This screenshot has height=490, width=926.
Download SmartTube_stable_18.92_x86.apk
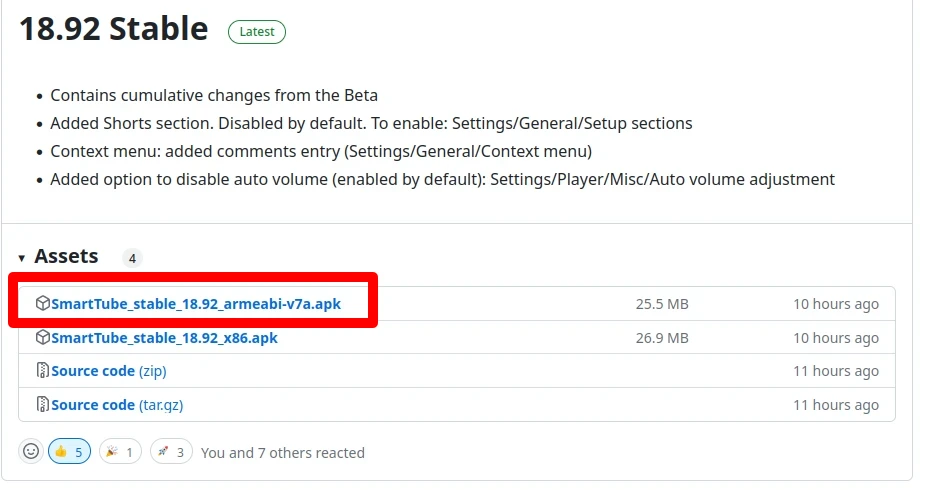[164, 338]
